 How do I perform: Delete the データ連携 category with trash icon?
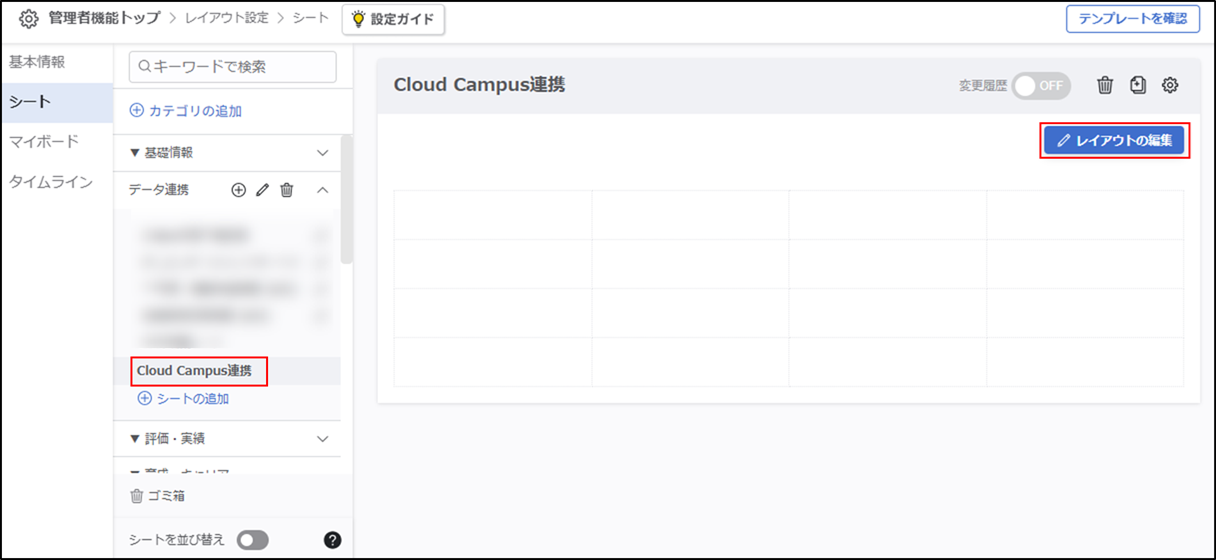[287, 190]
